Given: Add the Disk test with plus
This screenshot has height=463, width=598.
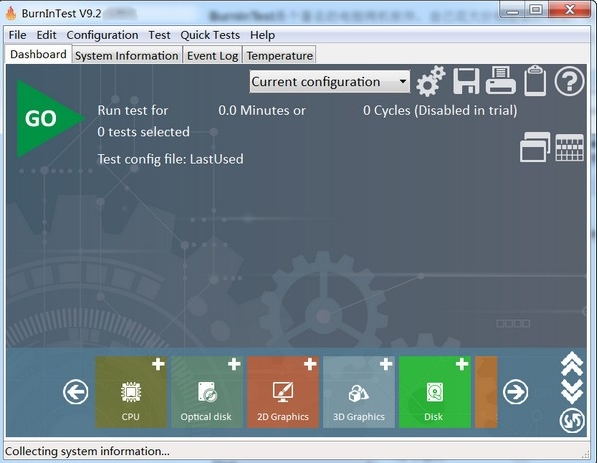Looking at the screenshot, I should click(462, 364).
